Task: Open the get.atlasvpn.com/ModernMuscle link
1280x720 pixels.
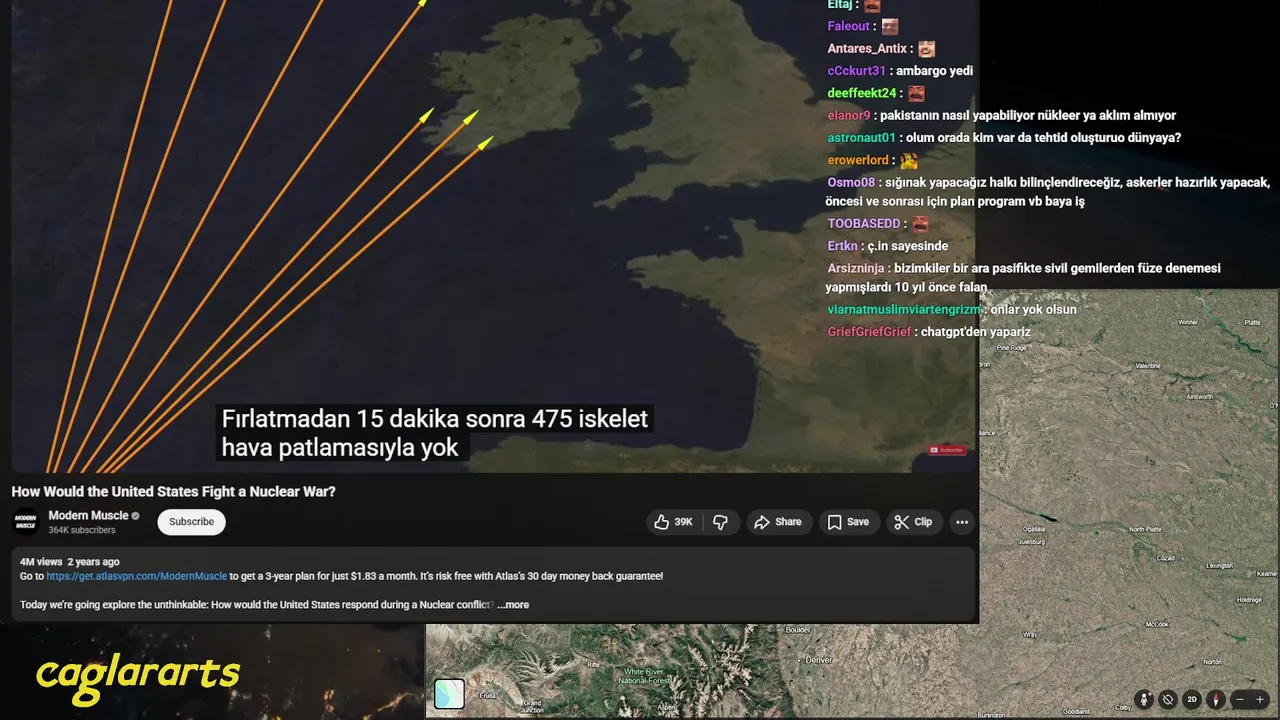Action: click(x=136, y=576)
